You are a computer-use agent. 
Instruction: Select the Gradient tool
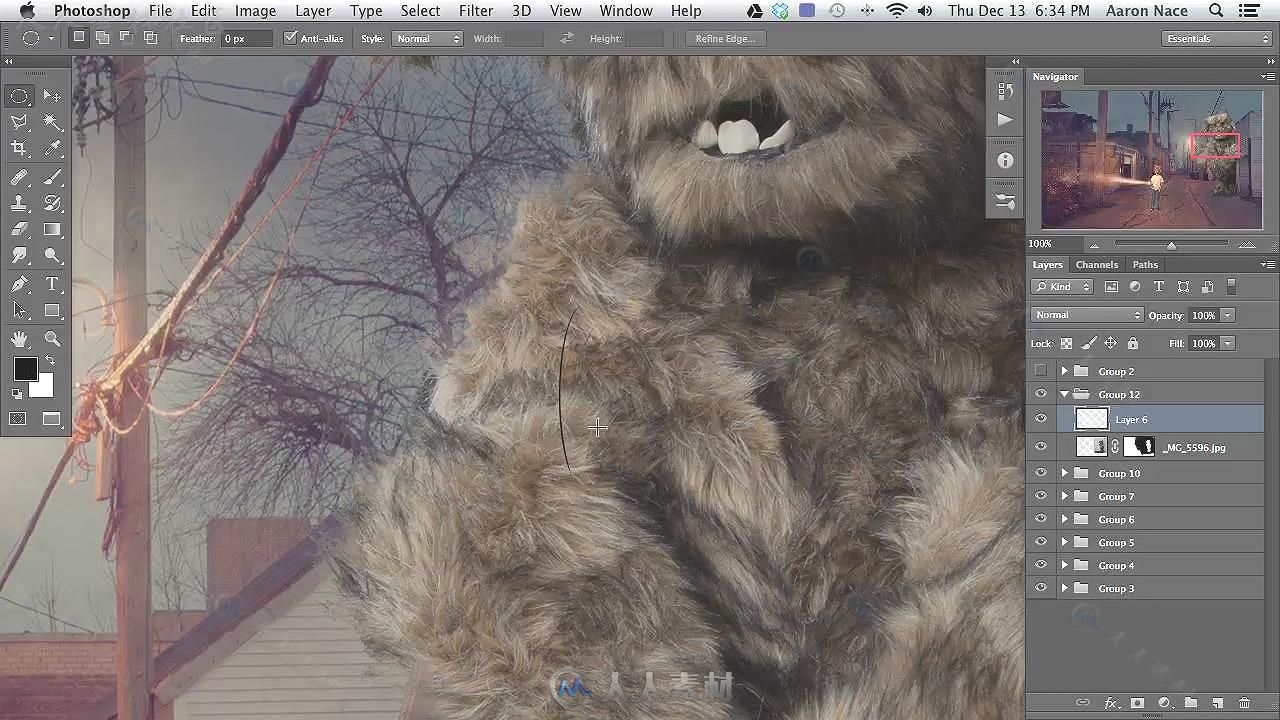(x=52, y=230)
